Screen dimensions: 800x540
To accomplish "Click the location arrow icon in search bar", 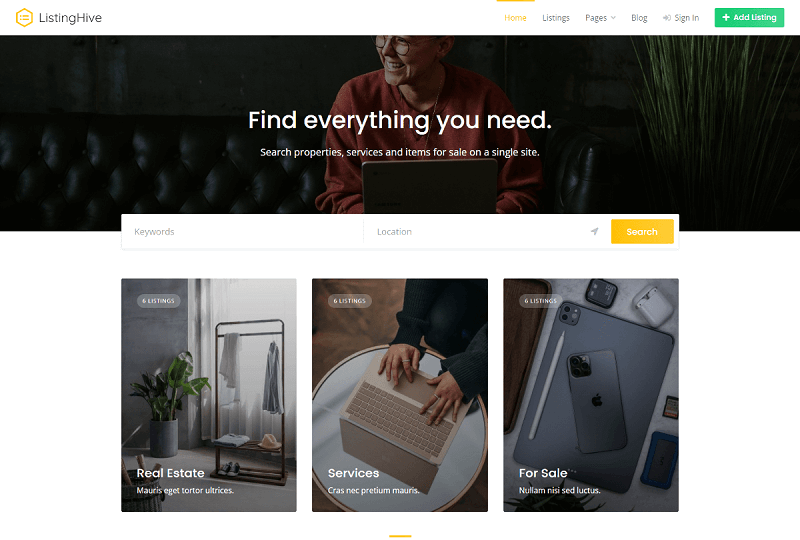I will [x=594, y=232].
